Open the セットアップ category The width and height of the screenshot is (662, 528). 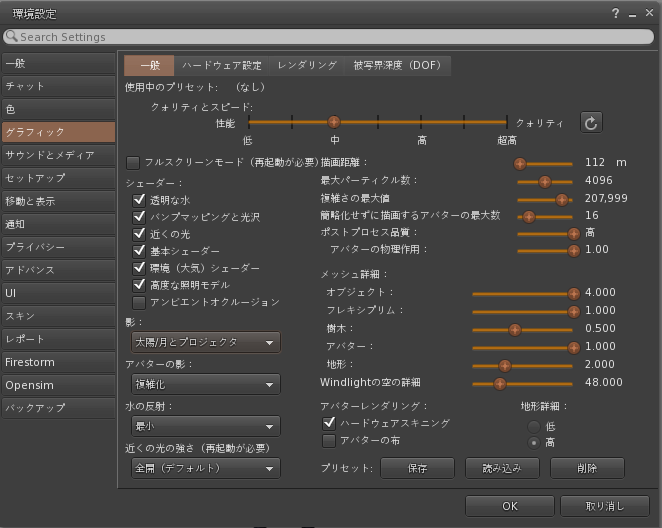(x=58, y=178)
